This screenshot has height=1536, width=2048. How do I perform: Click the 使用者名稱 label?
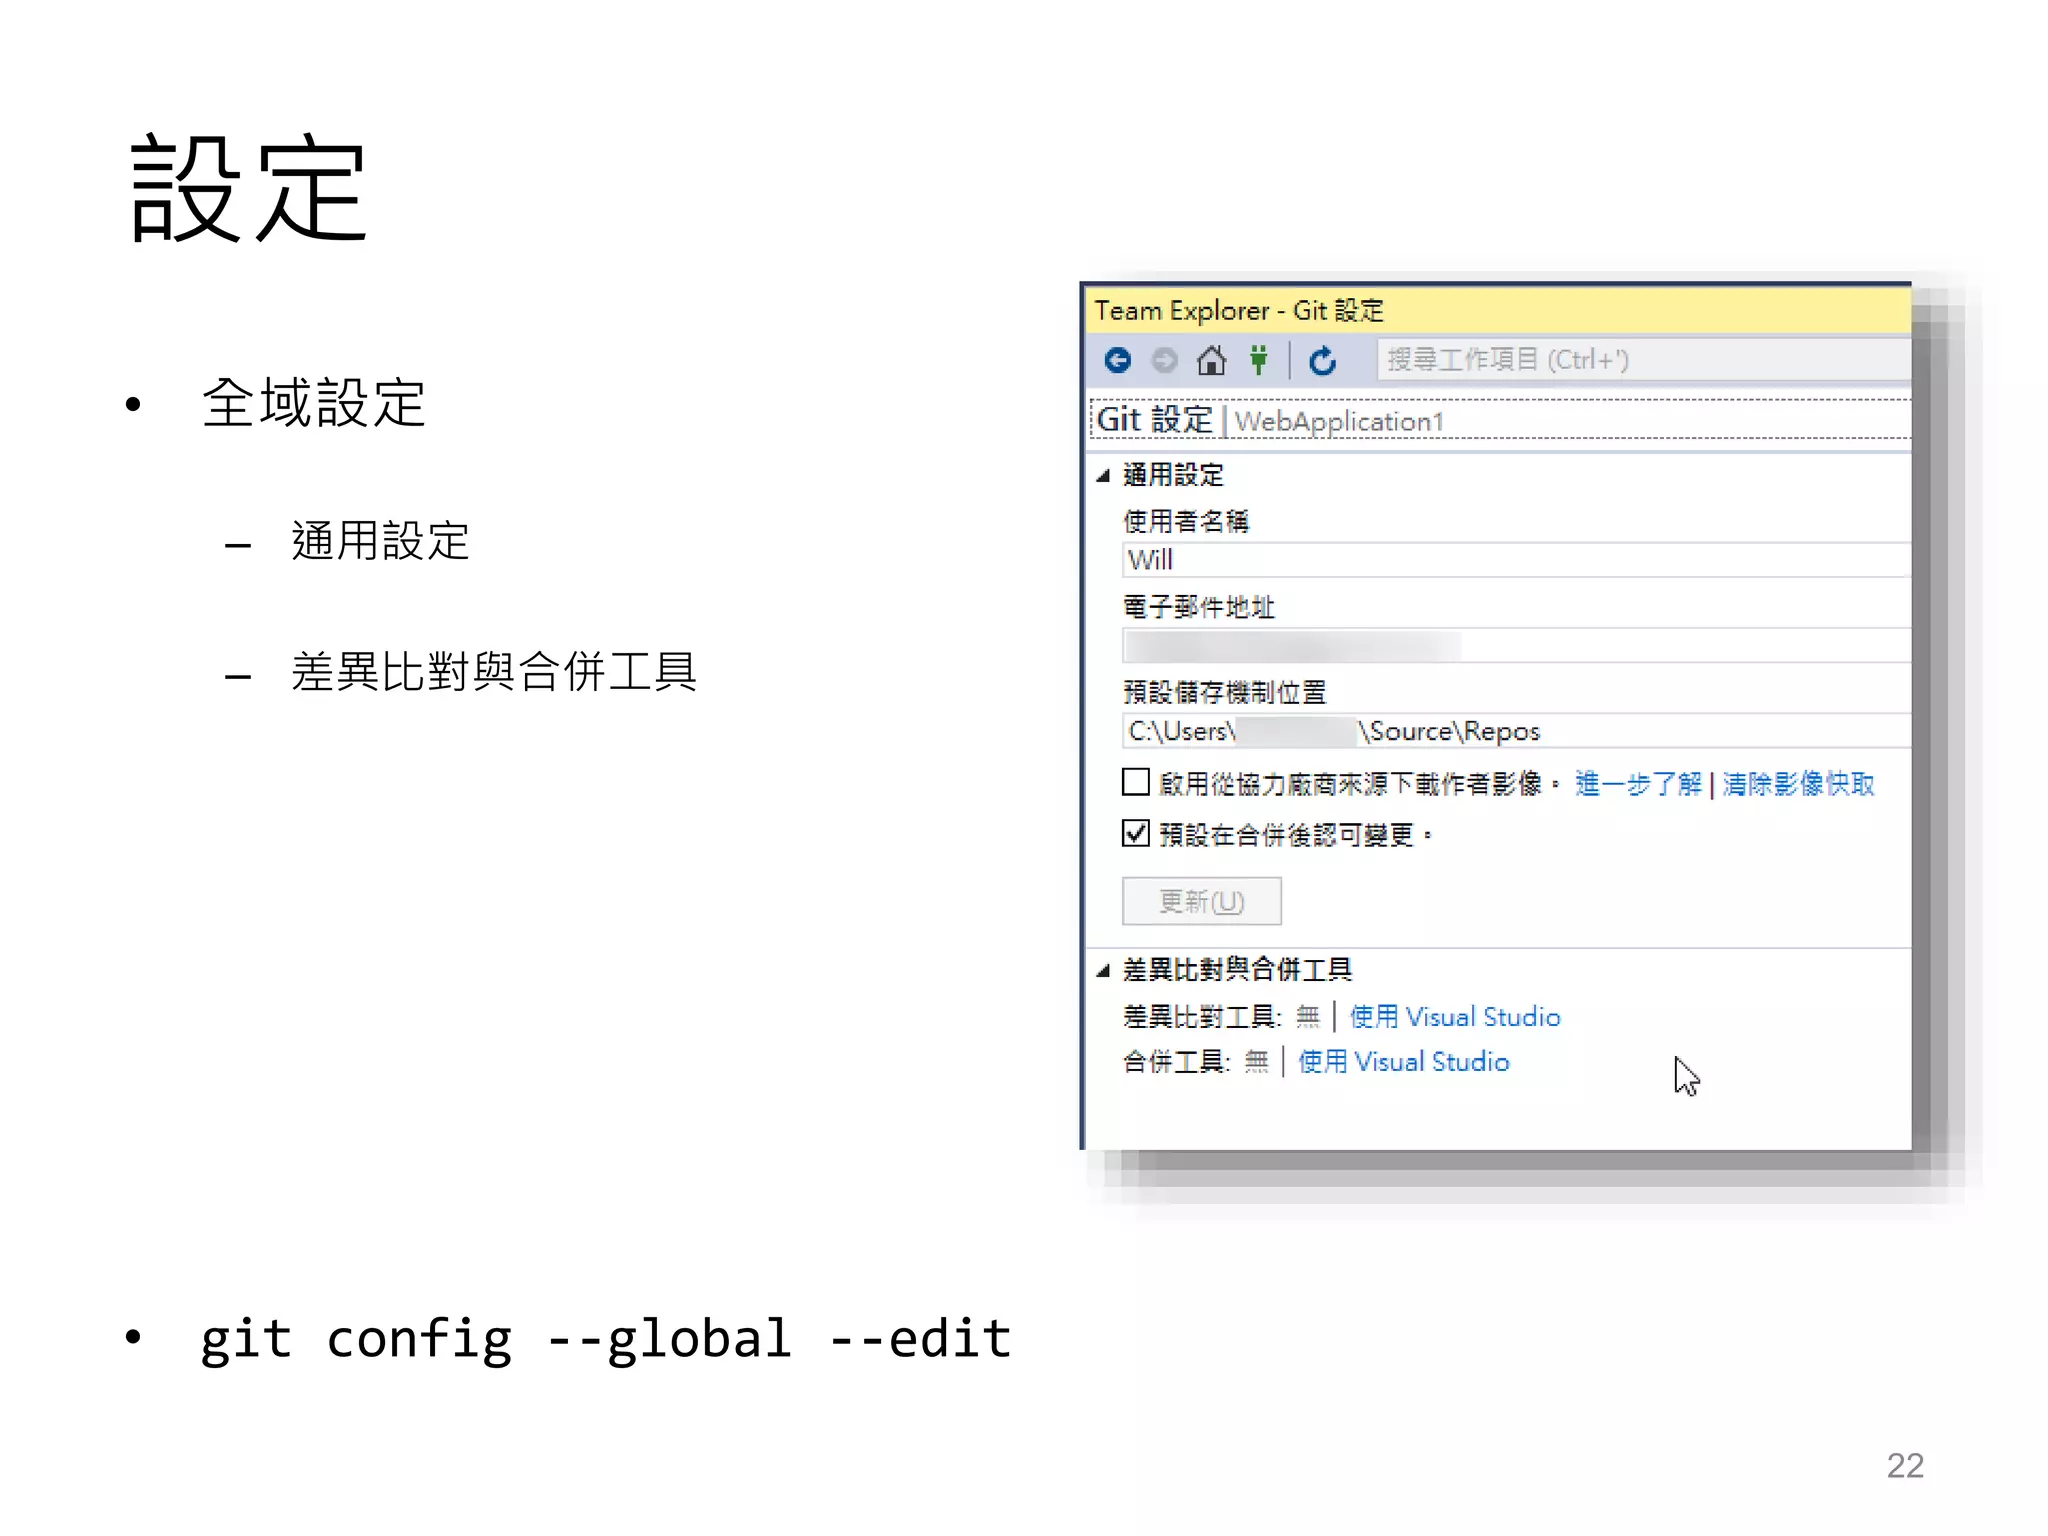(1186, 521)
